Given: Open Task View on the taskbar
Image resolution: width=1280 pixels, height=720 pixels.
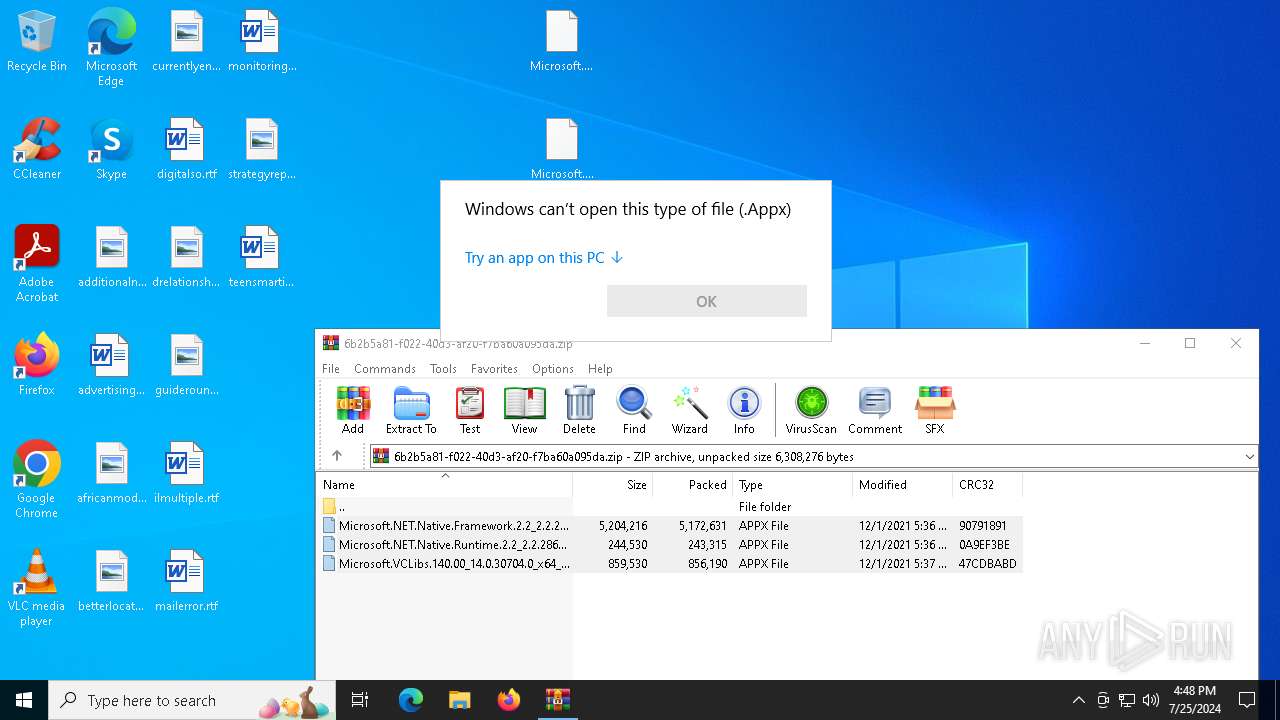Looking at the screenshot, I should pyautogui.click(x=360, y=700).
